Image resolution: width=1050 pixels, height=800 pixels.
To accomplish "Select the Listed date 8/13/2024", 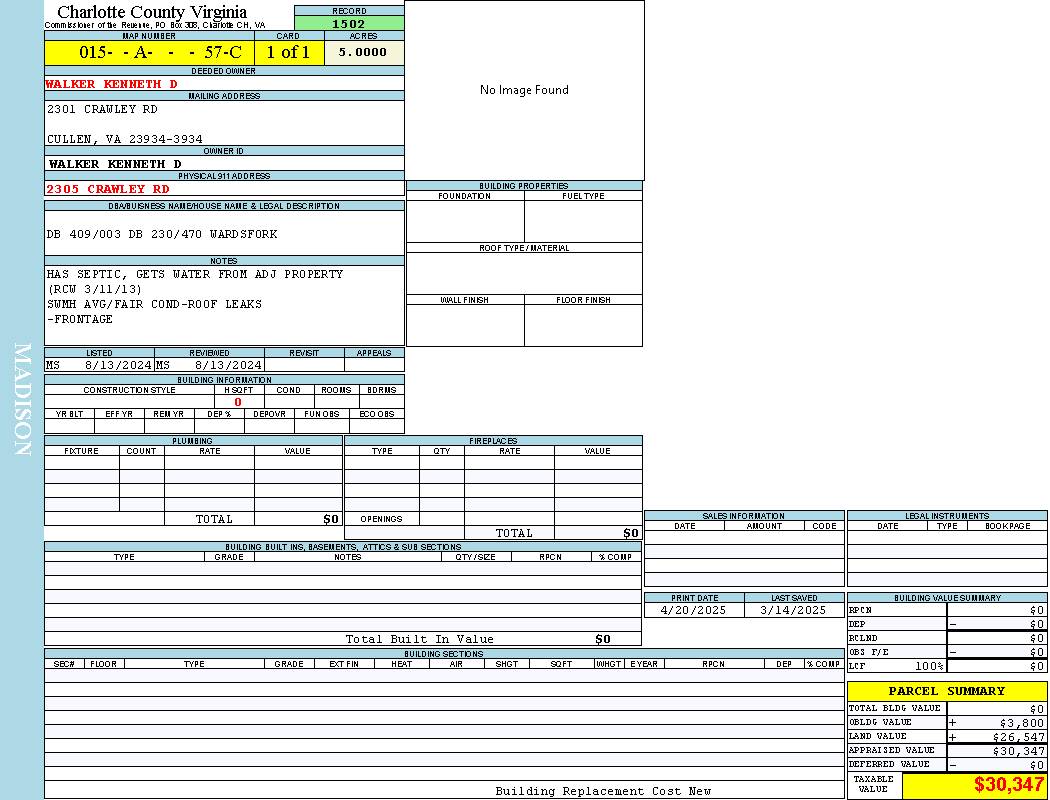I will coord(117,366).
